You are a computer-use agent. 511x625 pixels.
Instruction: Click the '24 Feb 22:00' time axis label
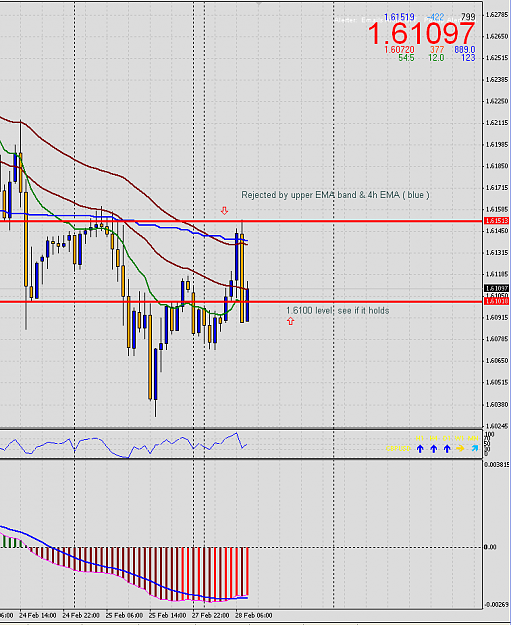click(x=81, y=615)
